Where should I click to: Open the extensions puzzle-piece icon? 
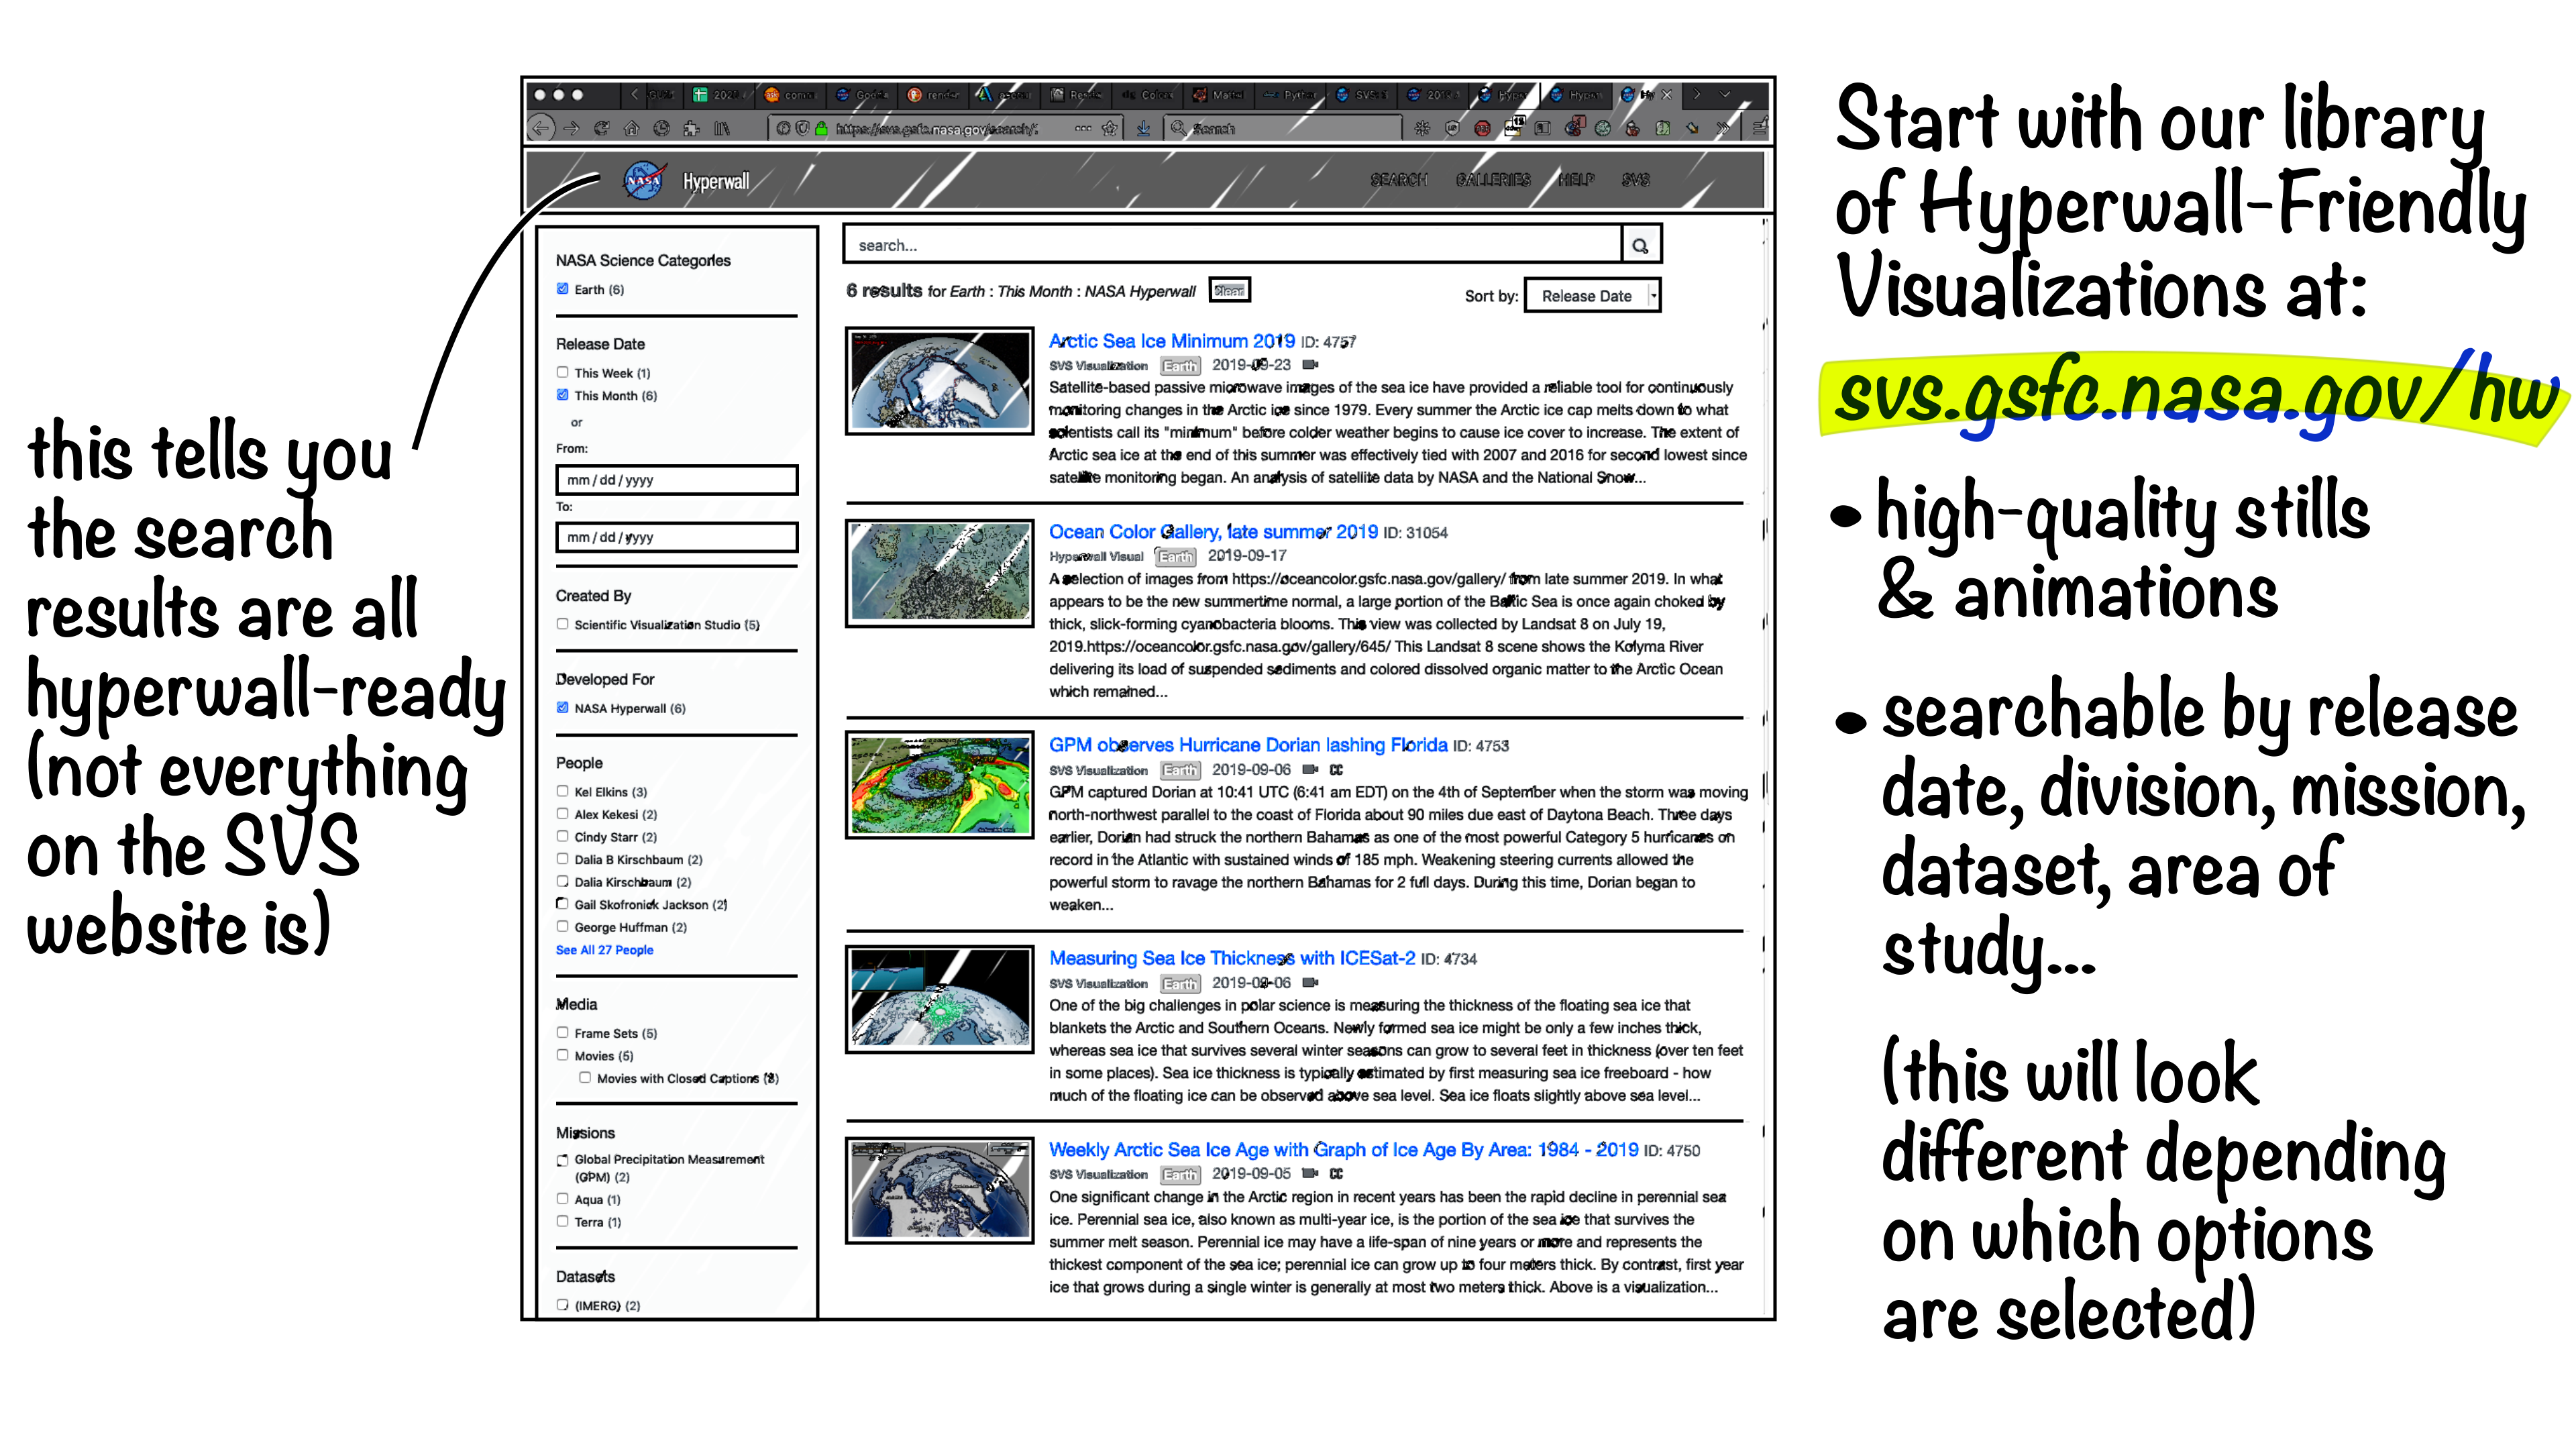click(691, 128)
